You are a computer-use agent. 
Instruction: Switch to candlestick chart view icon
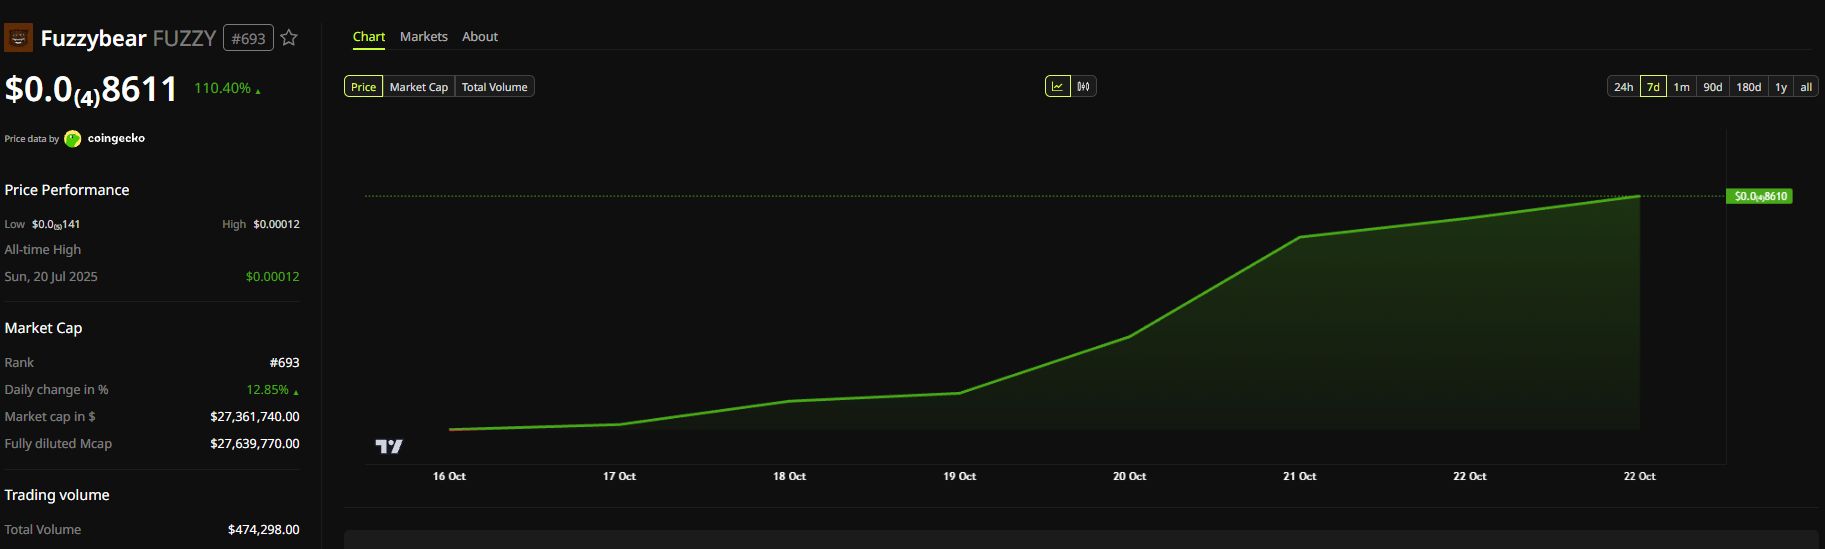pos(1084,87)
